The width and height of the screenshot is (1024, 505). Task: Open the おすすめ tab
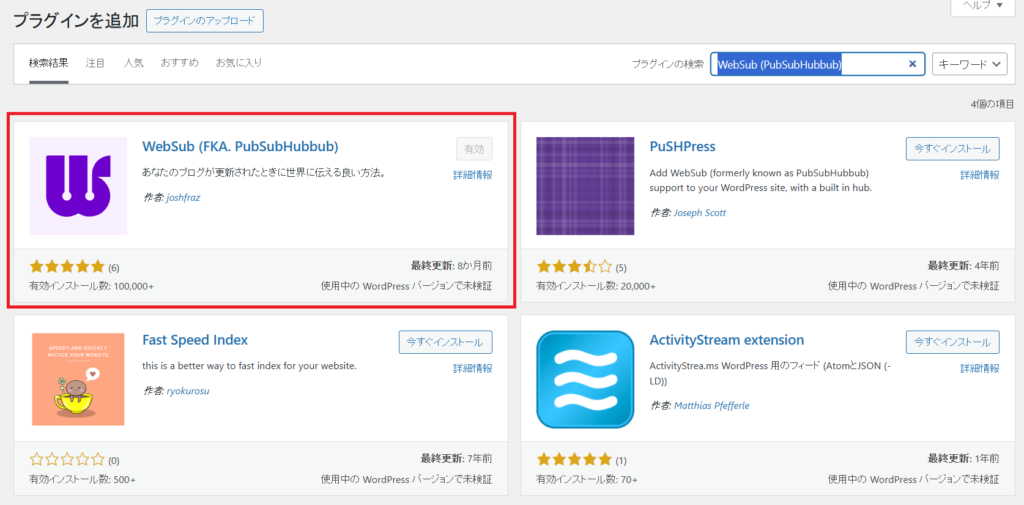(x=179, y=63)
